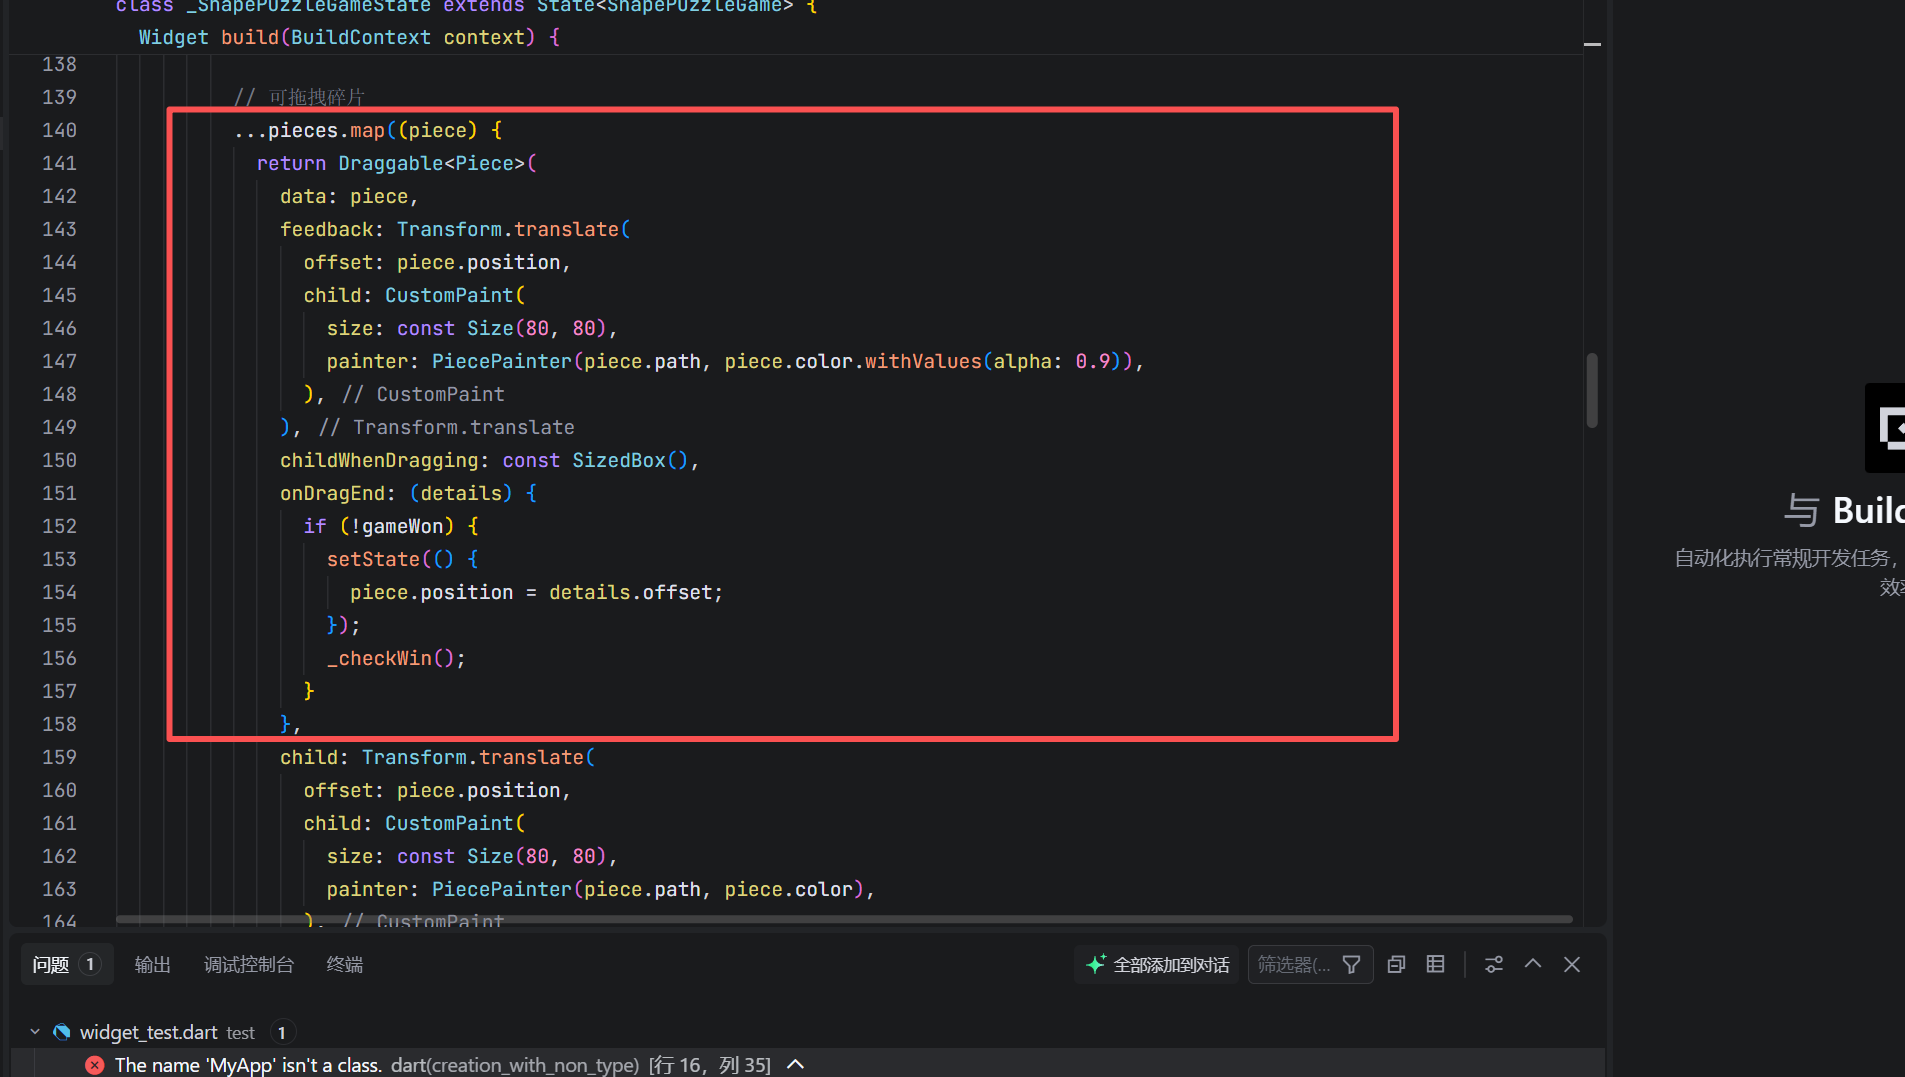Open the 终端 terminal tab
This screenshot has width=1905, height=1077.
point(344,964)
